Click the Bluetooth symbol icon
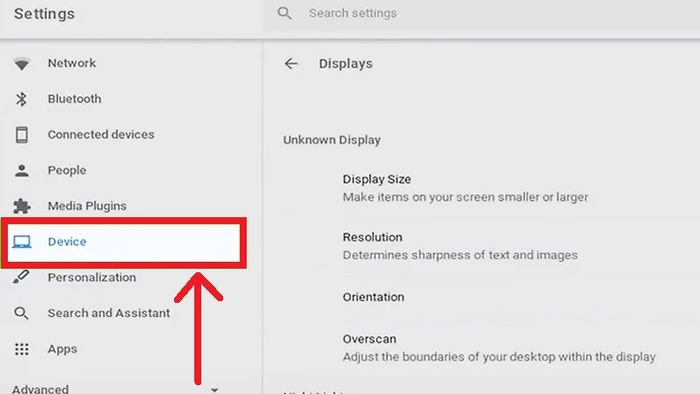The image size is (700, 394). (x=21, y=99)
